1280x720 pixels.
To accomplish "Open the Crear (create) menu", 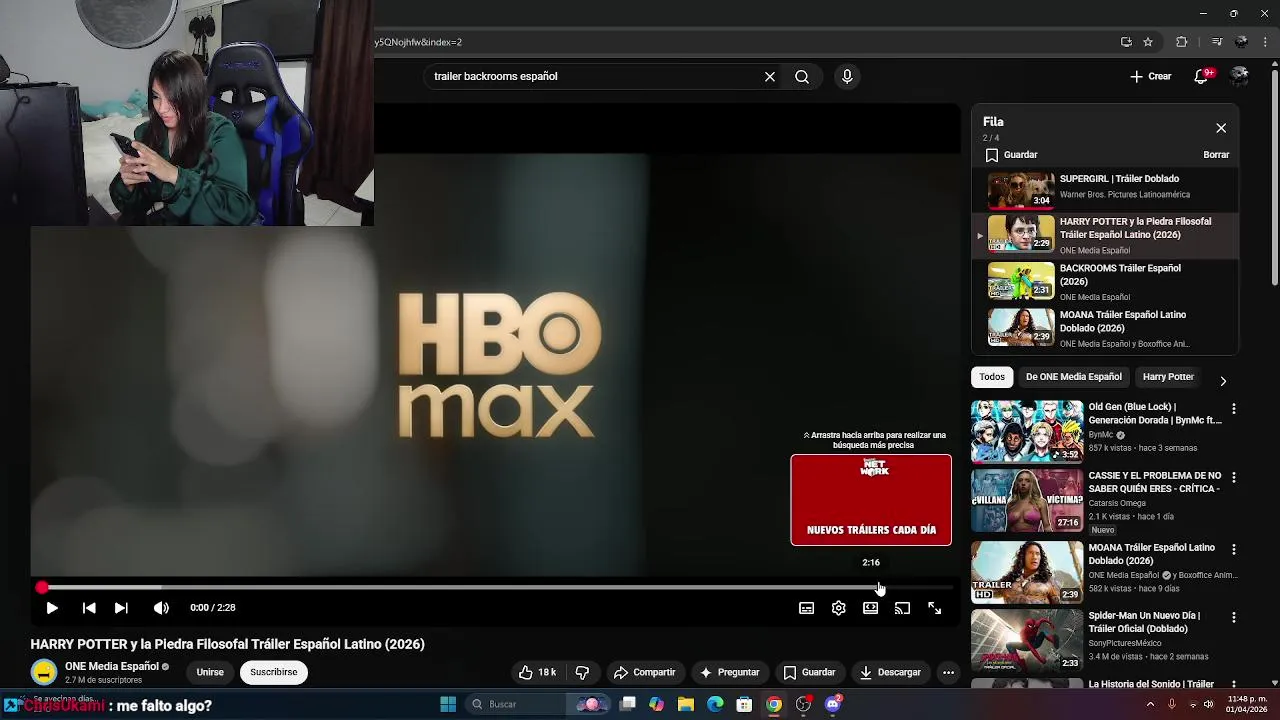I will [1150, 77].
